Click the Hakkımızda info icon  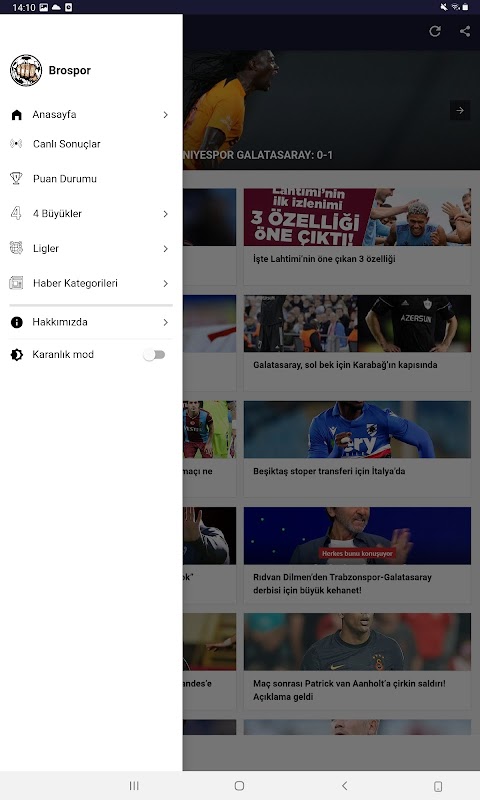point(17,322)
